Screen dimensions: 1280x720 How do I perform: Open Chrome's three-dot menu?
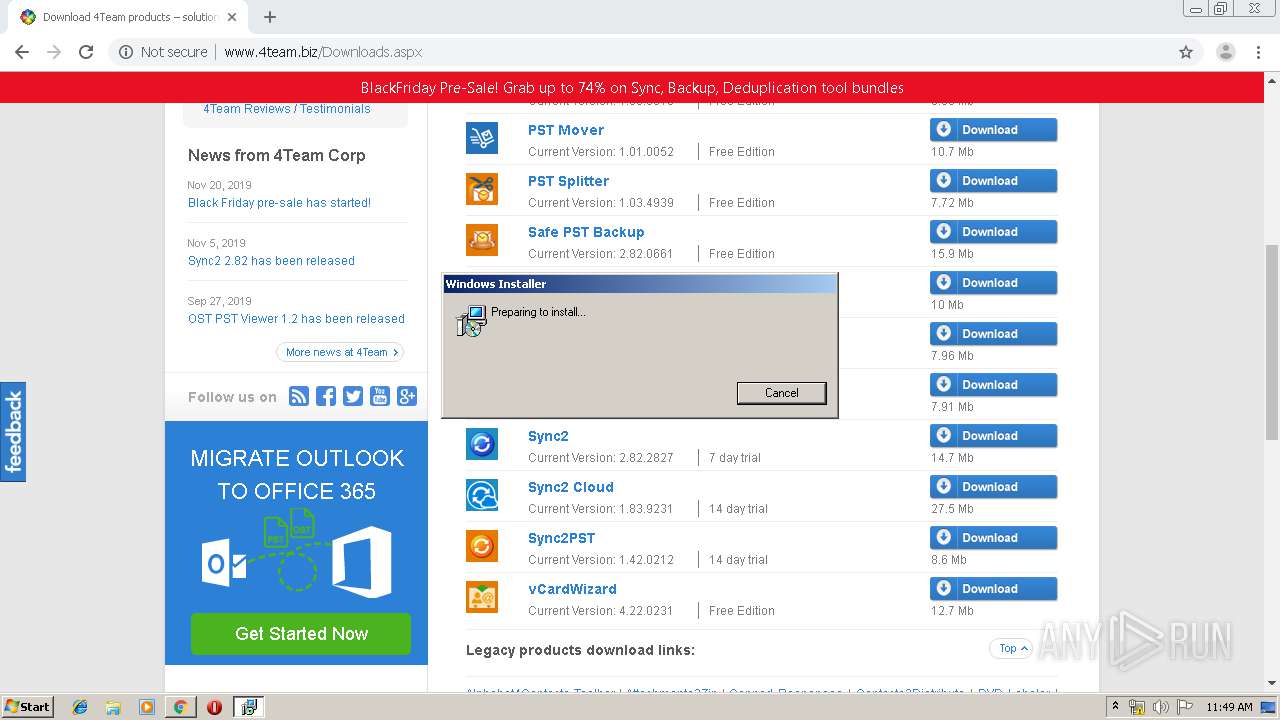pyautogui.click(x=1260, y=52)
